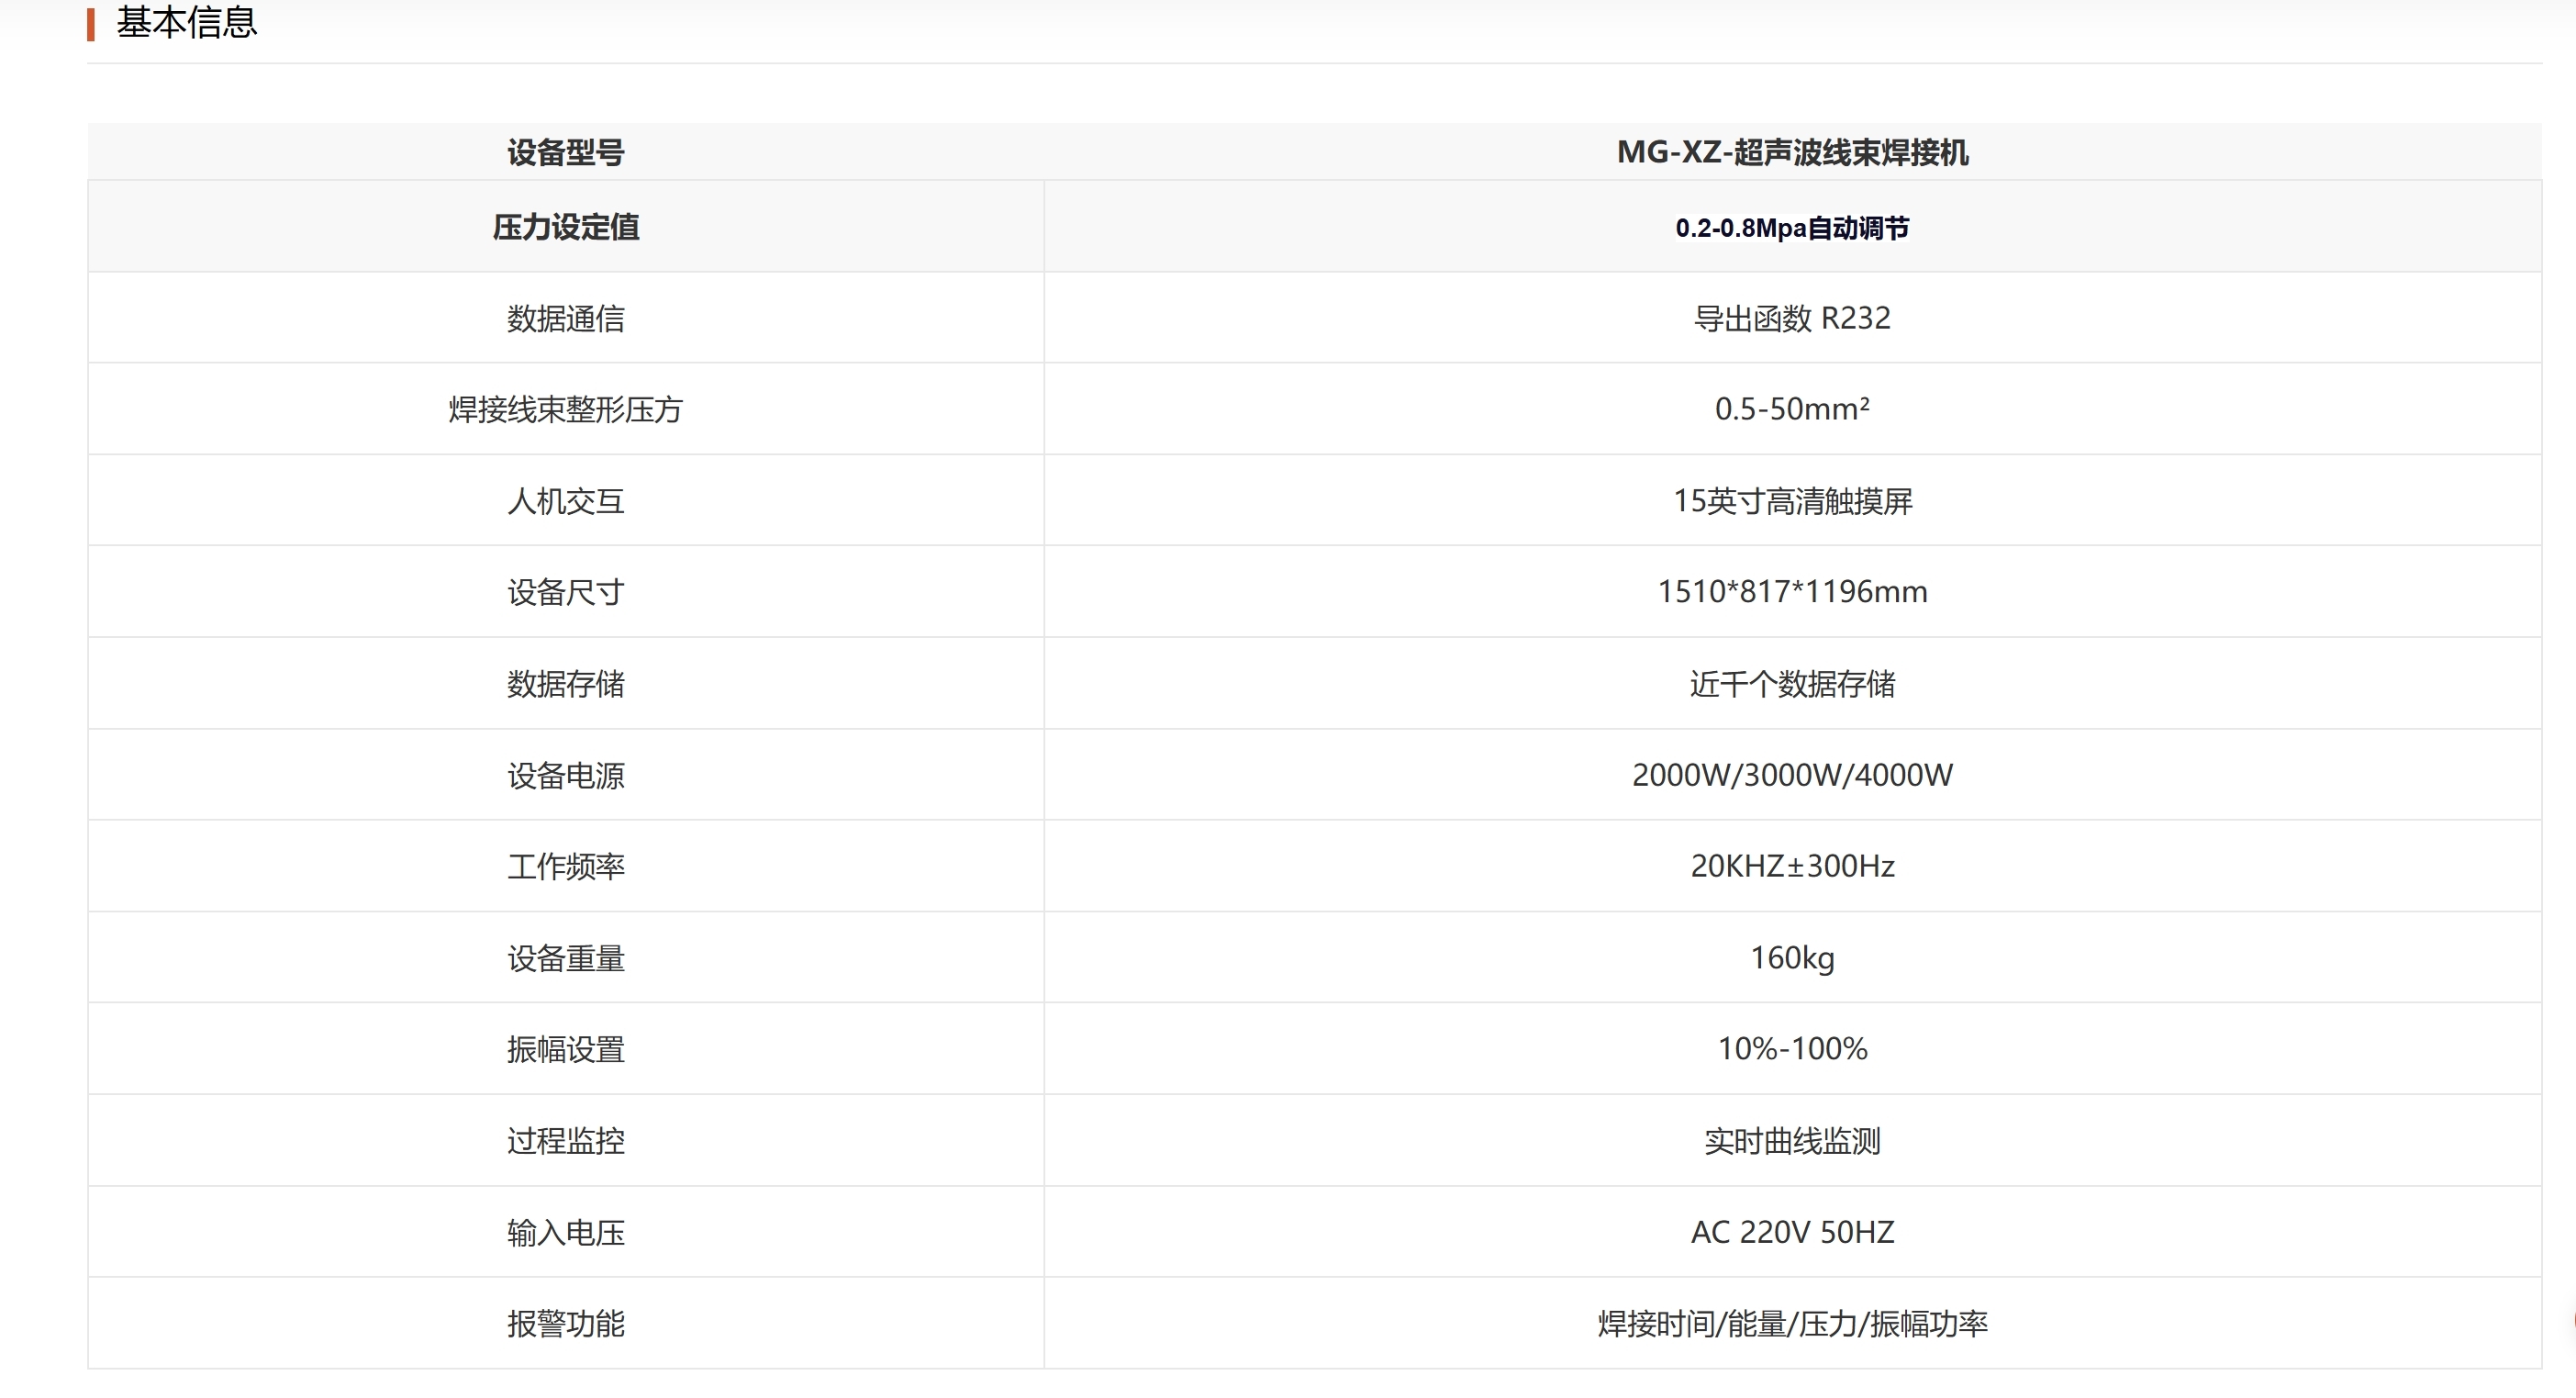This screenshot has width=2576, height=1398.
Task: Click the 实时曲线监测 monitoring value
Action: tap(1793, 1140)
